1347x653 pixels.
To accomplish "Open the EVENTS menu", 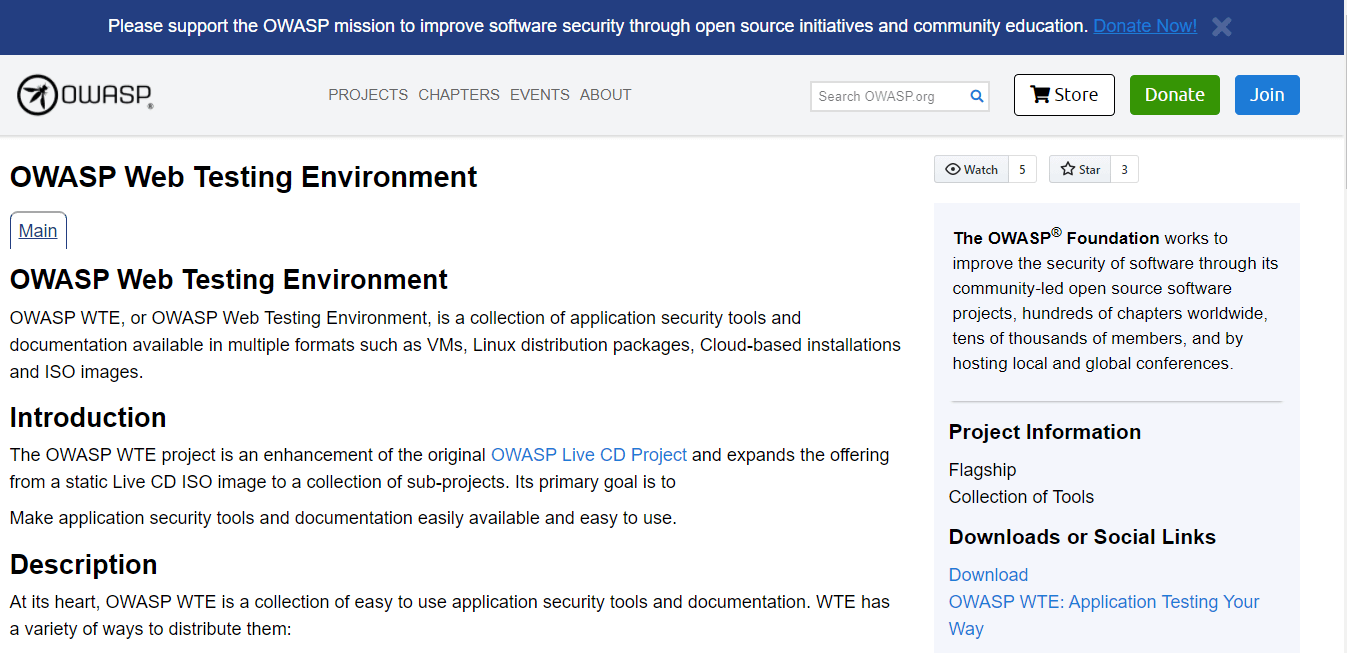I will pyautogui.click(x=540, y=95).
